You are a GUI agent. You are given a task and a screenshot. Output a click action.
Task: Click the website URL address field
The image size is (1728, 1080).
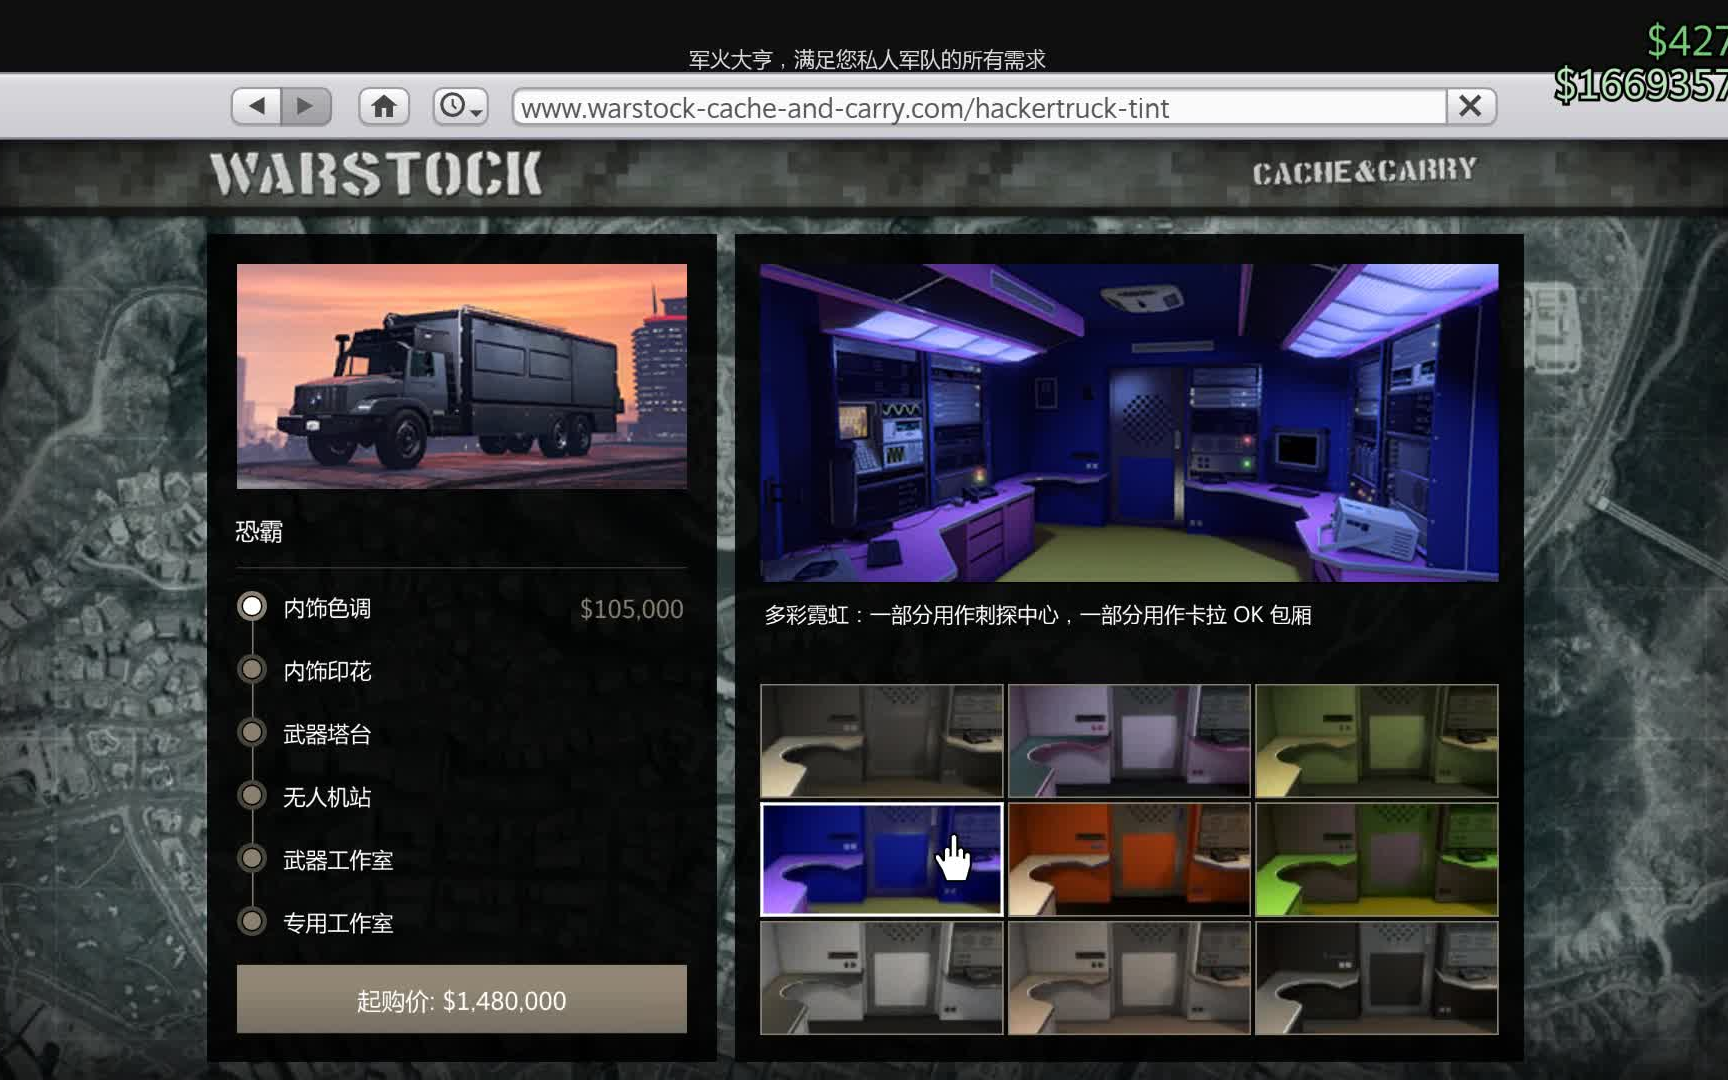978,107
